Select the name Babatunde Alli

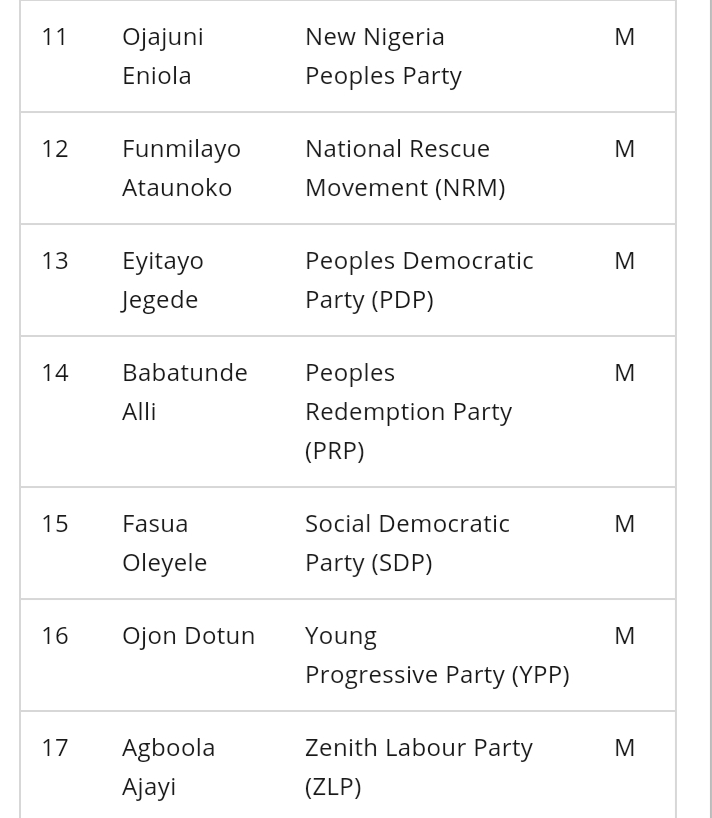click(x=184, y=392)
